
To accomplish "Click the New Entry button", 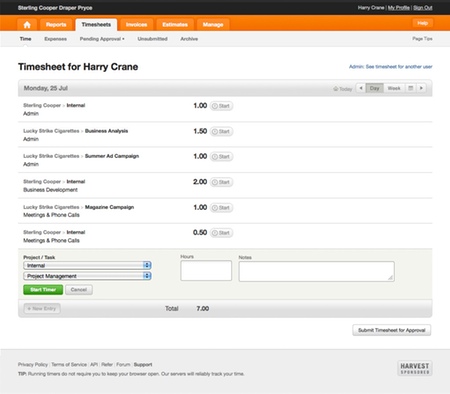I will click(x=42, y=309).
